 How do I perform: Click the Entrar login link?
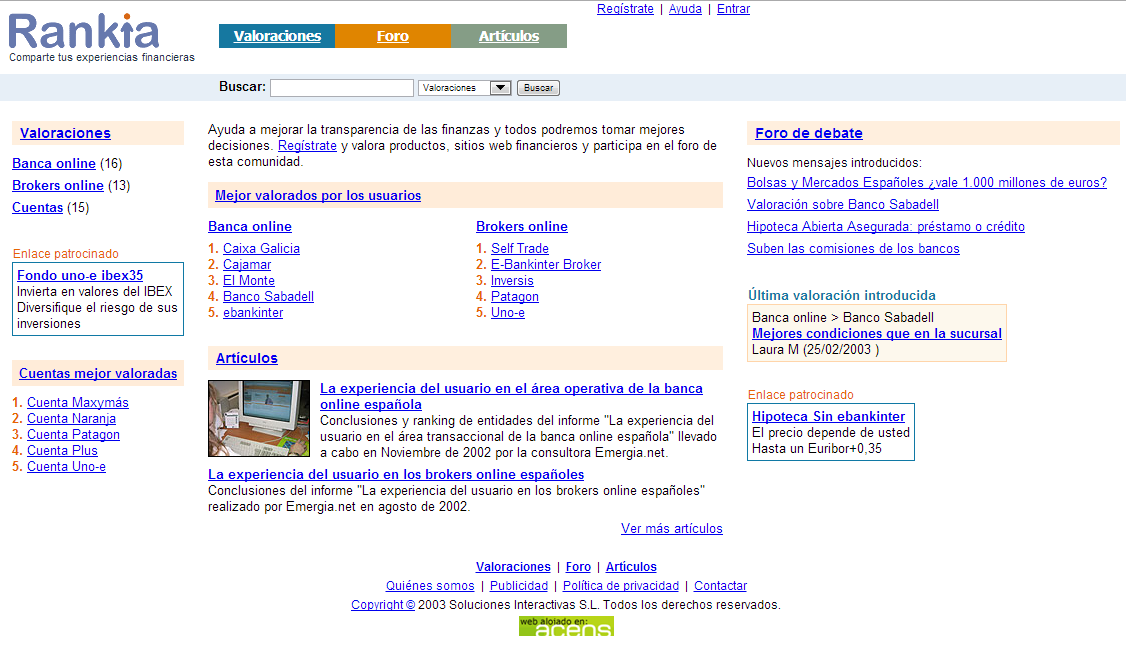point(733,9)
